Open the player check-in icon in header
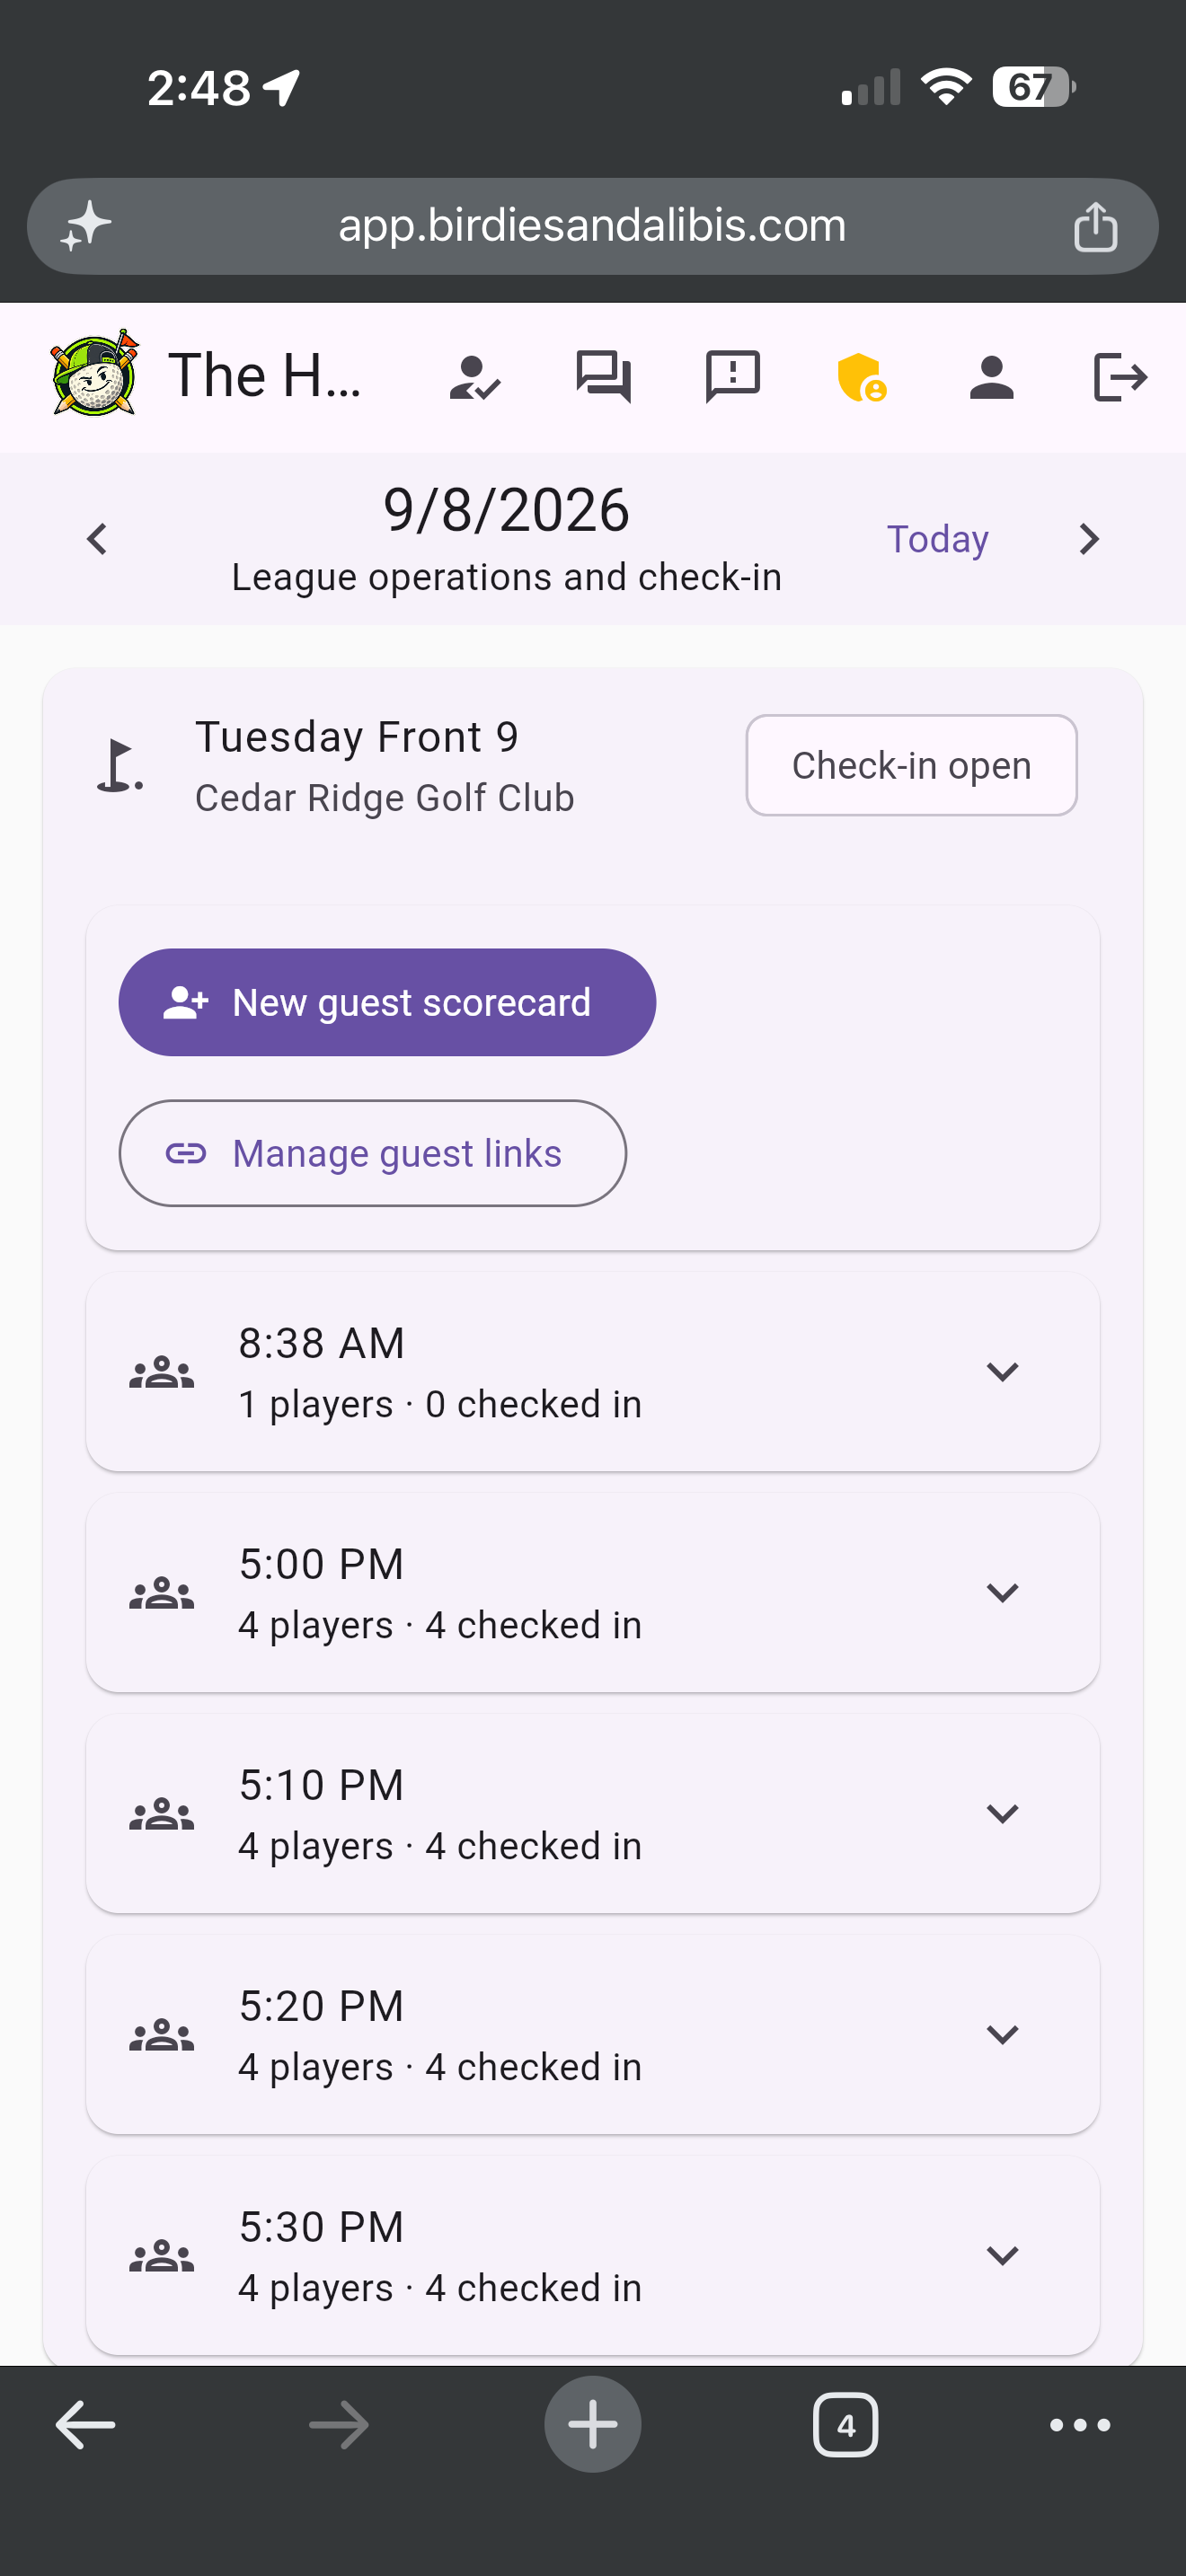The width and height of the screenshot is (1186, 2576). [475, 378]
